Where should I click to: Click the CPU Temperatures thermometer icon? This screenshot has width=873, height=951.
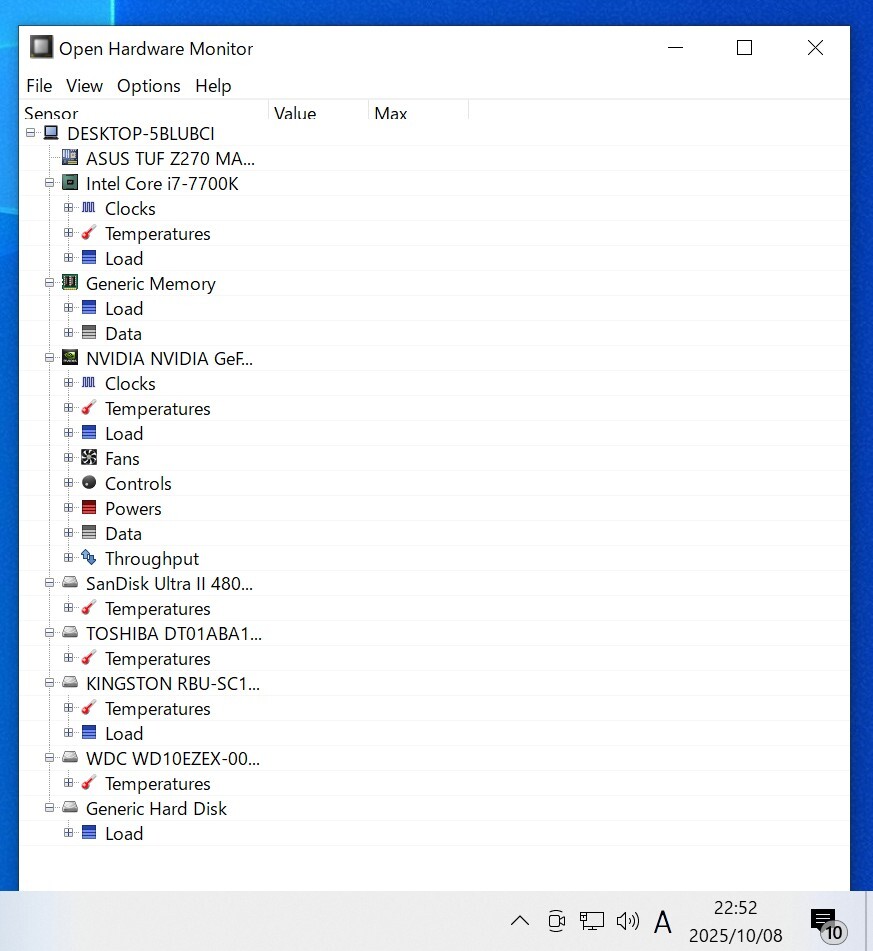tap(89, 233)
